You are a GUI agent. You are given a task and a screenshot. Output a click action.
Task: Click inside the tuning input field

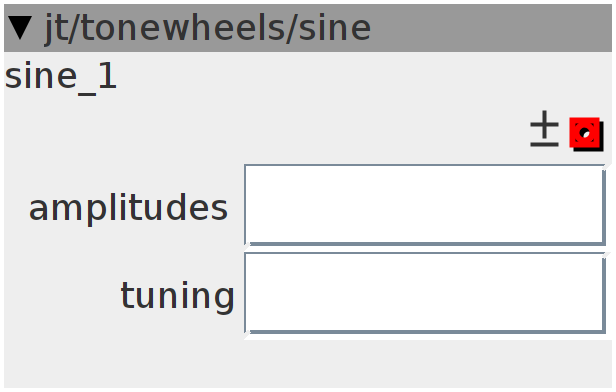(425, 293)
